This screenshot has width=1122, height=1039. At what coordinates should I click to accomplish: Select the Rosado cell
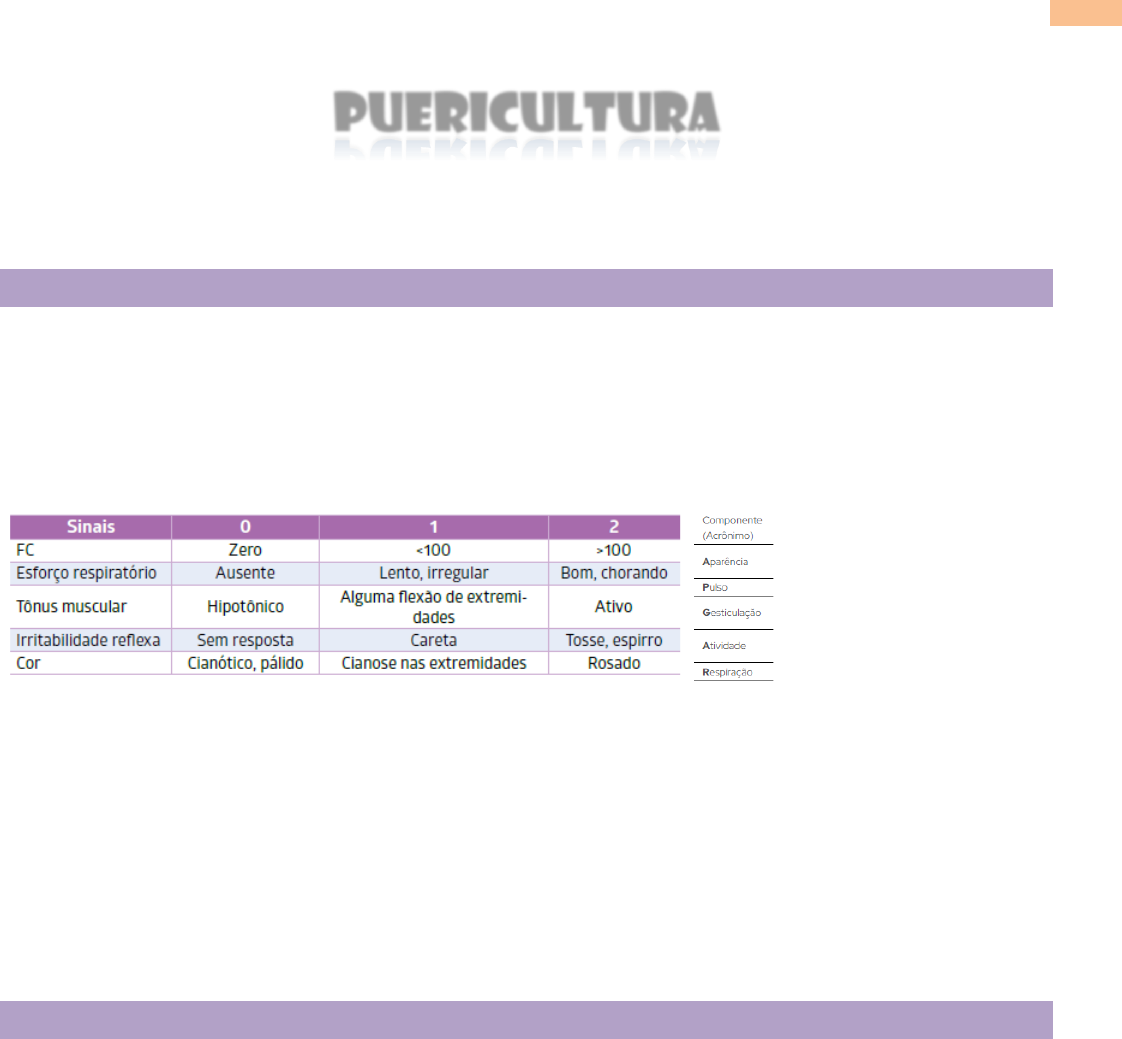614,663
